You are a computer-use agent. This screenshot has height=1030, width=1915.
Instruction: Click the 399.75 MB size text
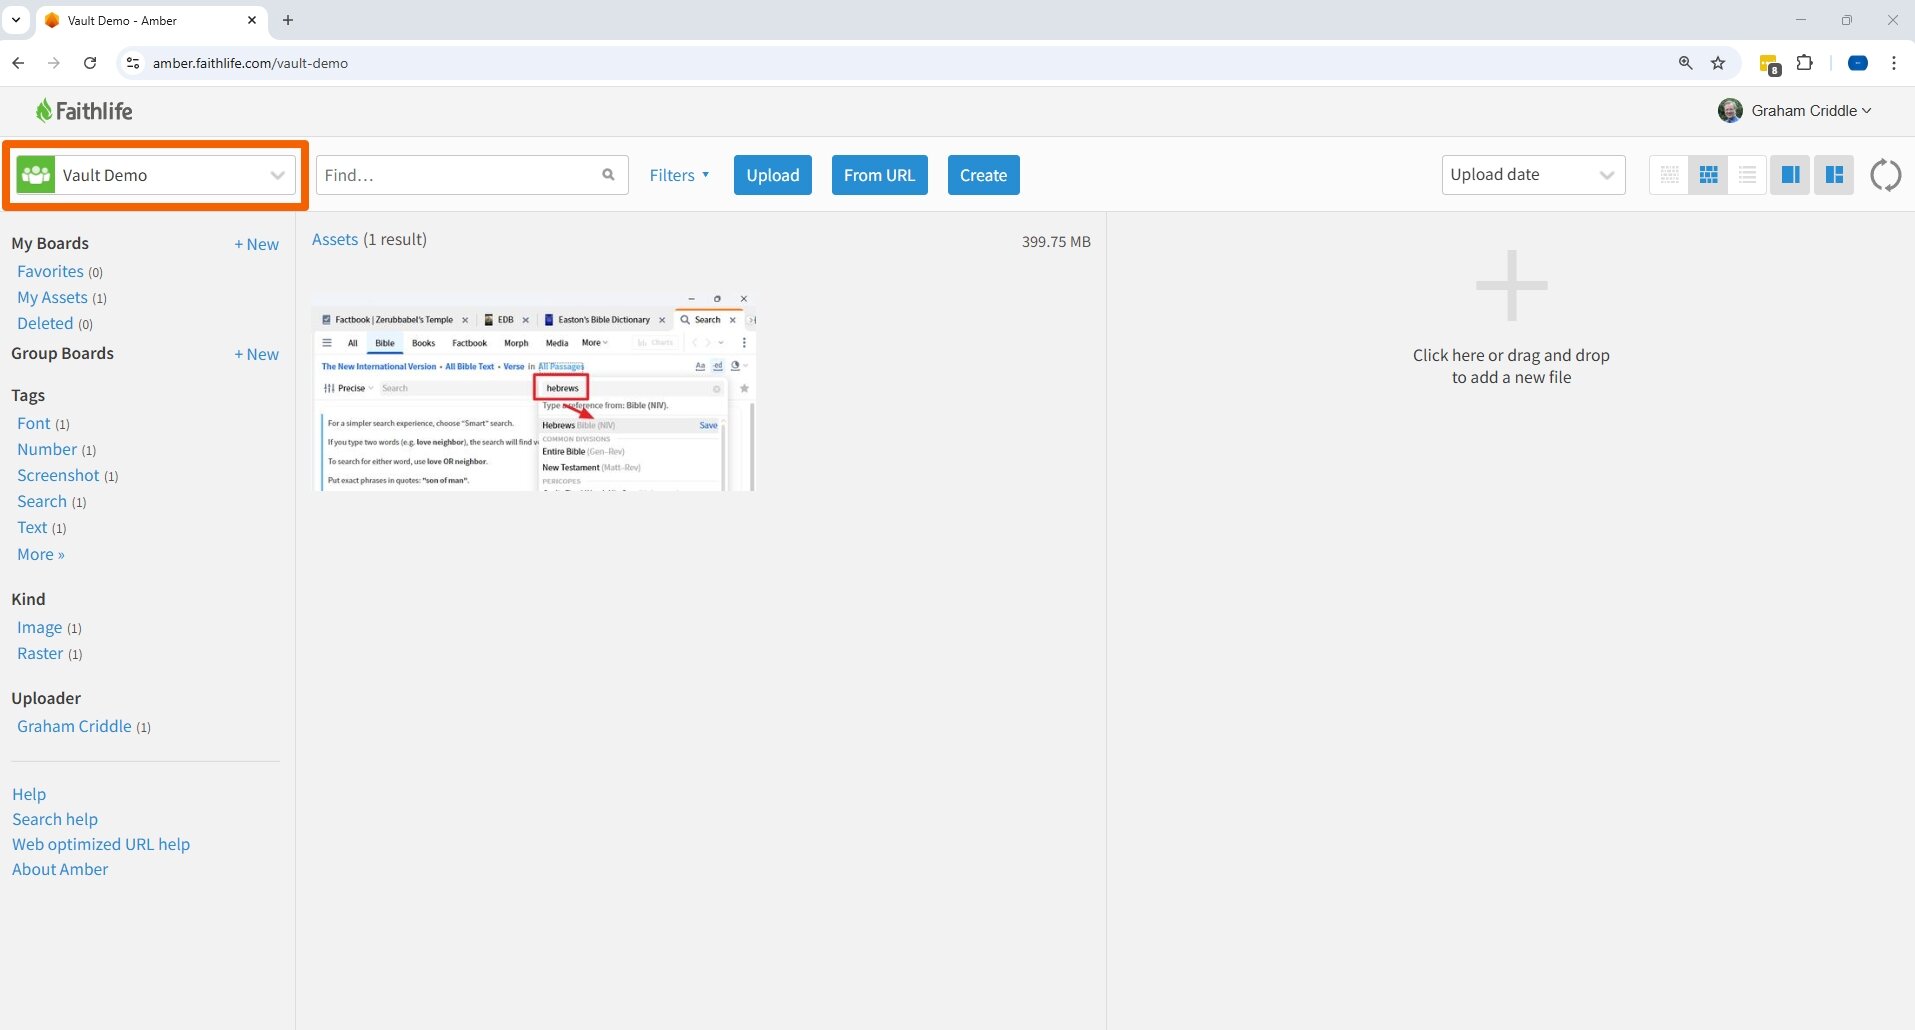[1056, 241]
